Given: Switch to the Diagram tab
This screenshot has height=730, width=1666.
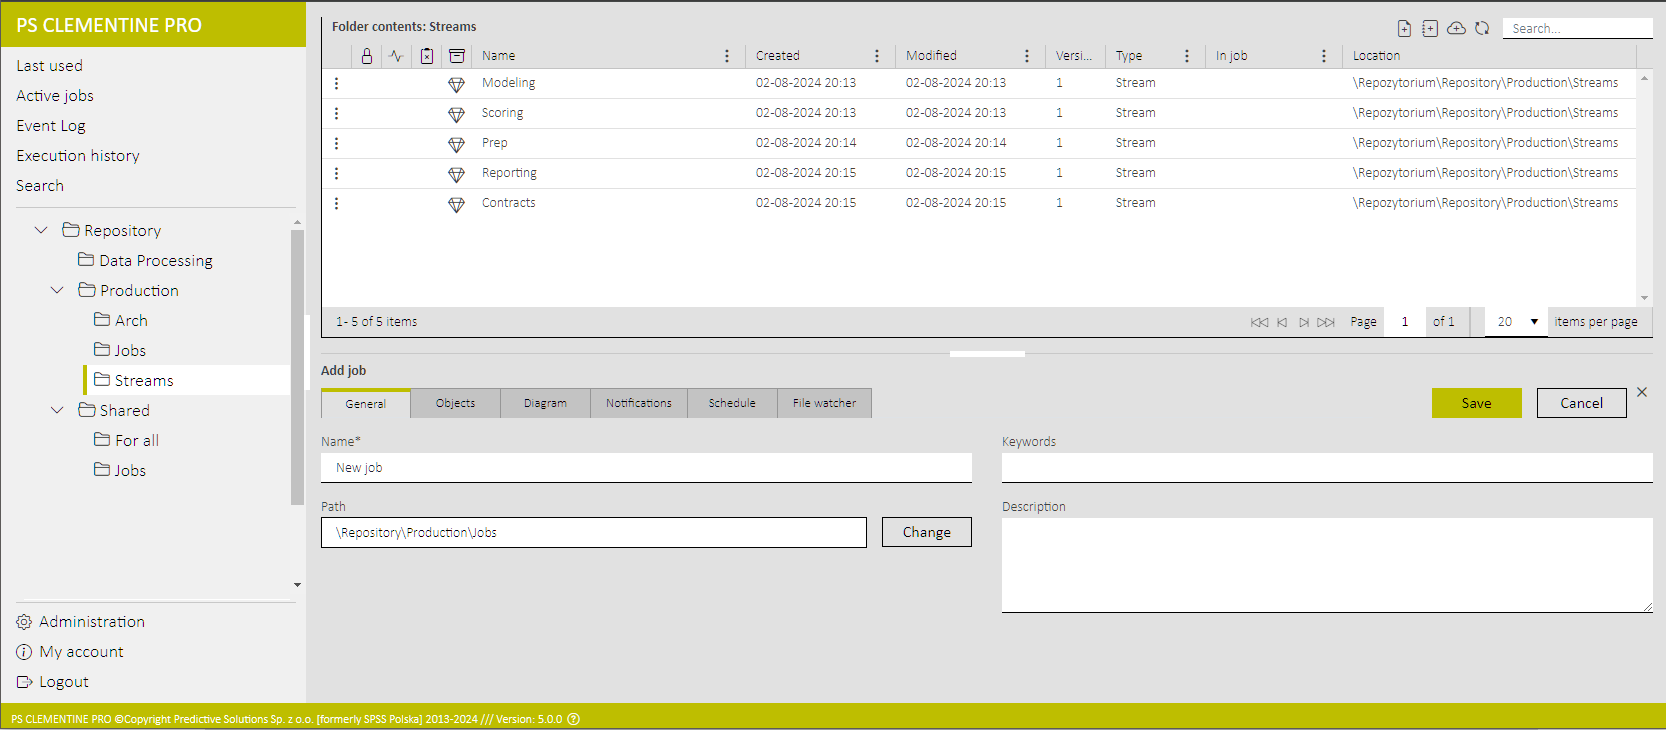Looking at the screenshot, I should (x=545, y=403).
